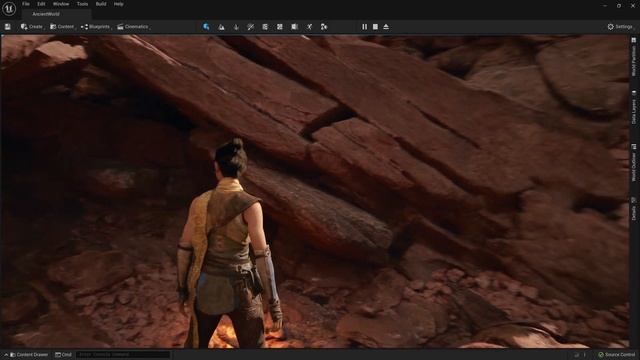
Task: Open the Blueprints dropdown
Action: [x=96, y=27]
